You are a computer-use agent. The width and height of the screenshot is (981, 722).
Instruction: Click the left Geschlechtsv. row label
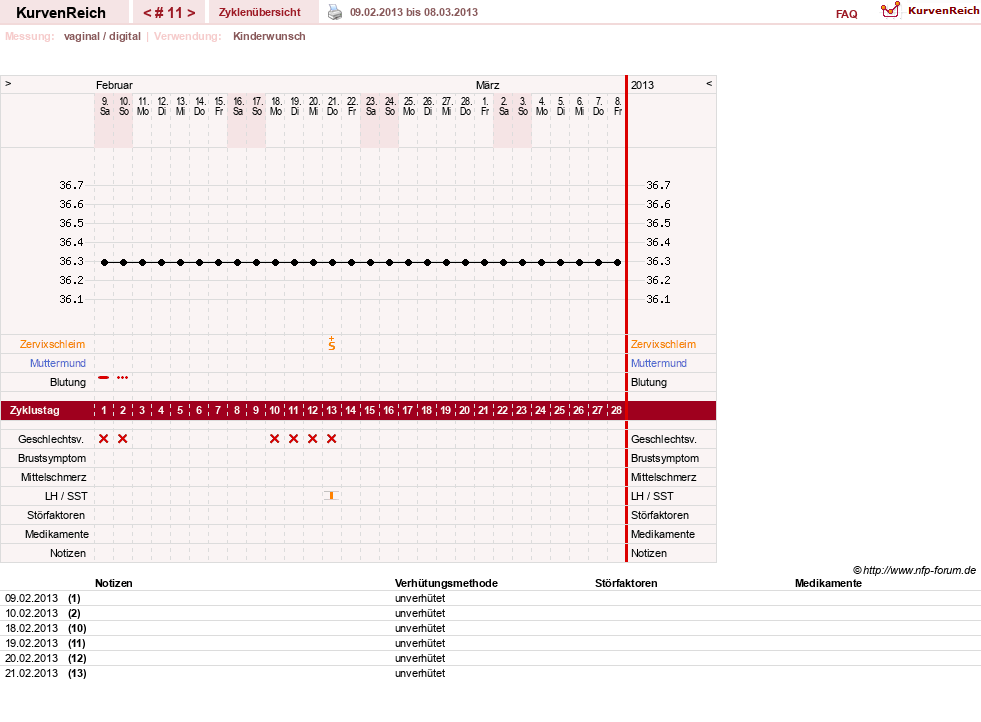(x=51, y=439)
